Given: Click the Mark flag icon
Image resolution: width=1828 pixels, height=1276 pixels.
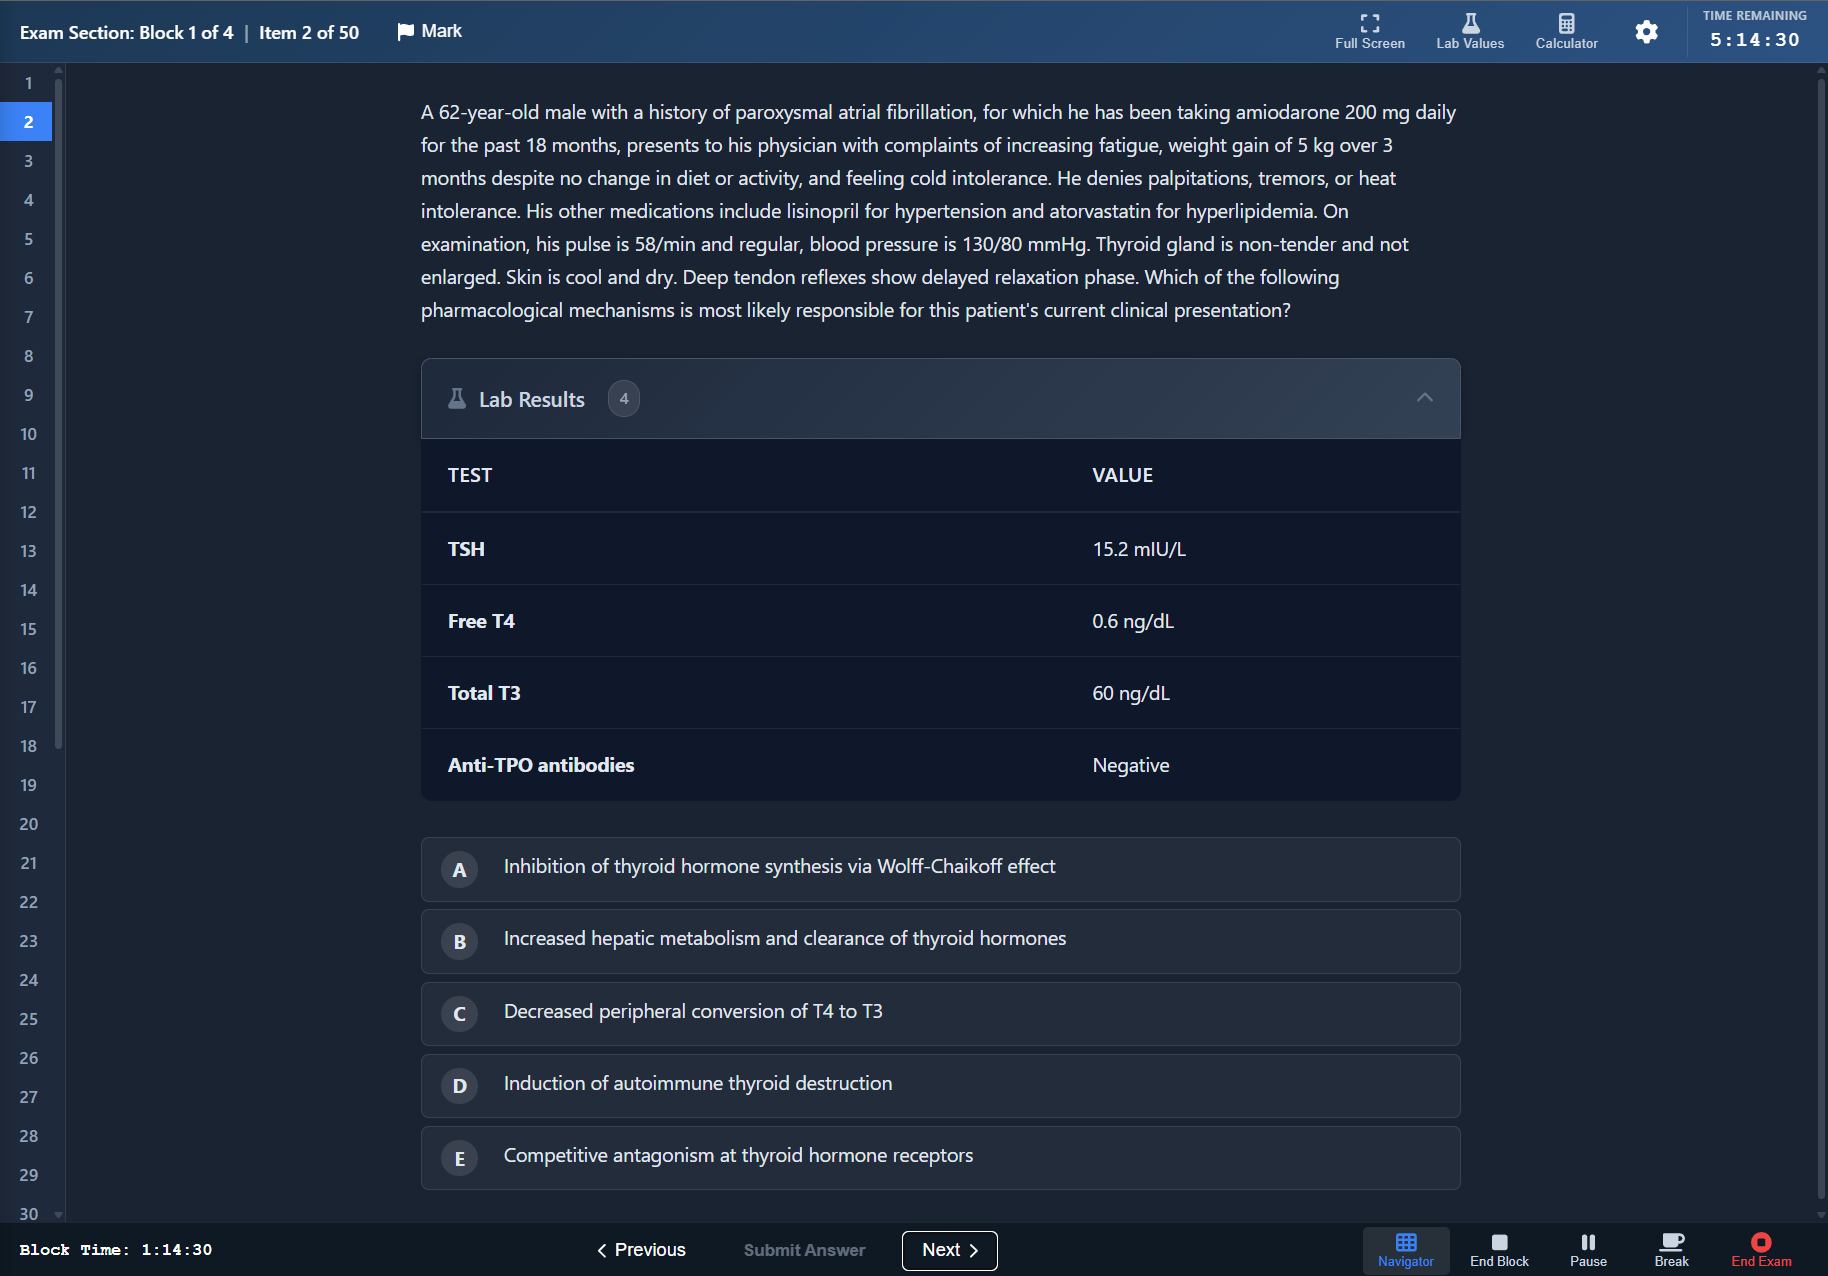Looking at the screenshot, I should point(405,32).
